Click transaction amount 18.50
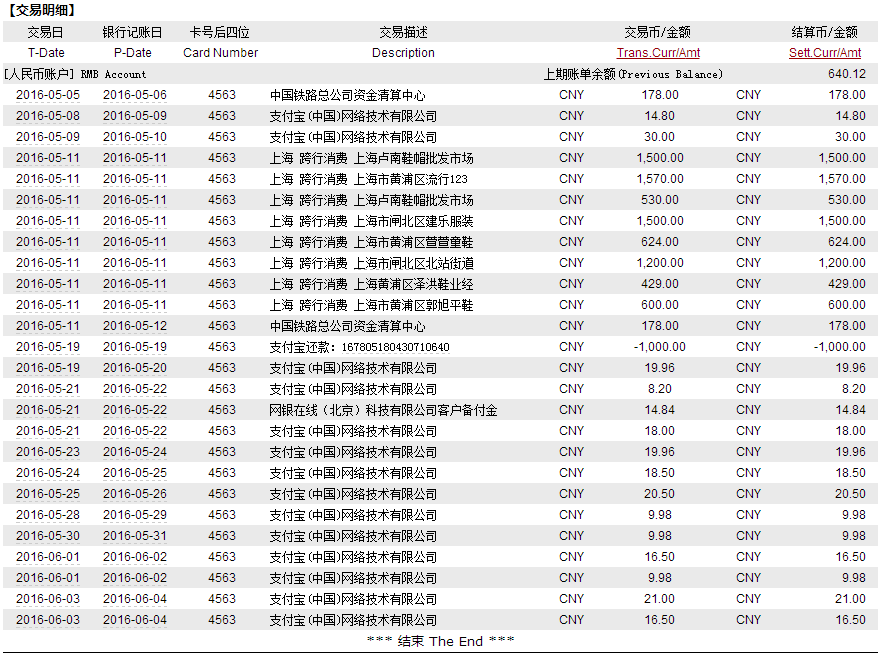The height and width of the screenshot is (653, 890). [660, 473]
